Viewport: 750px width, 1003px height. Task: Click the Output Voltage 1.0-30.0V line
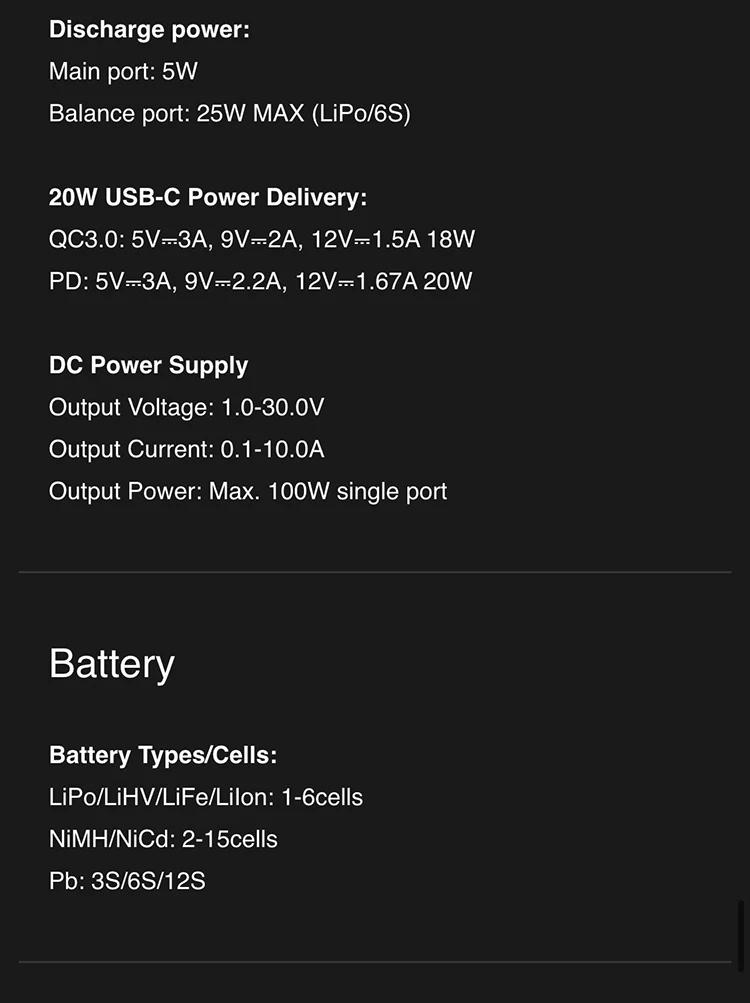click(x=186, y=408)
